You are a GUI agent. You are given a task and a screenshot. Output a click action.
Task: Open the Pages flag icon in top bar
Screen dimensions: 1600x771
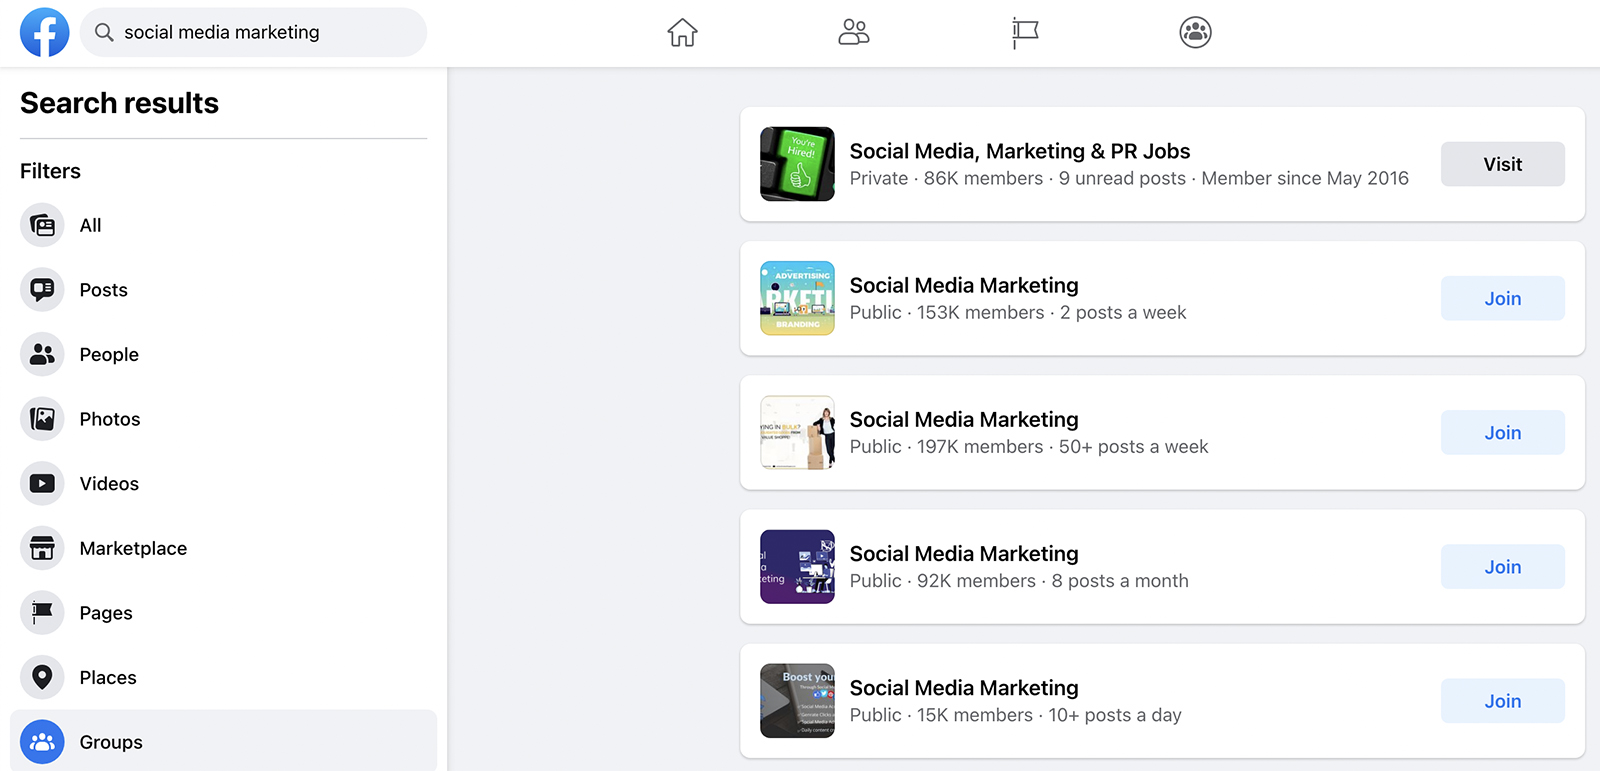coord(1025,32)
